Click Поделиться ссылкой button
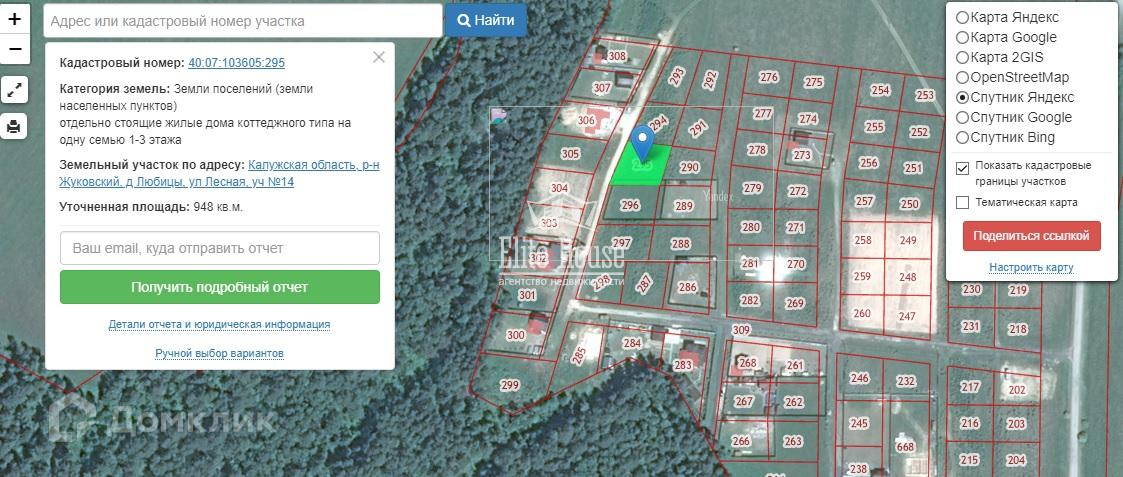This screenshot has width=1123, height=477. 1031,236
